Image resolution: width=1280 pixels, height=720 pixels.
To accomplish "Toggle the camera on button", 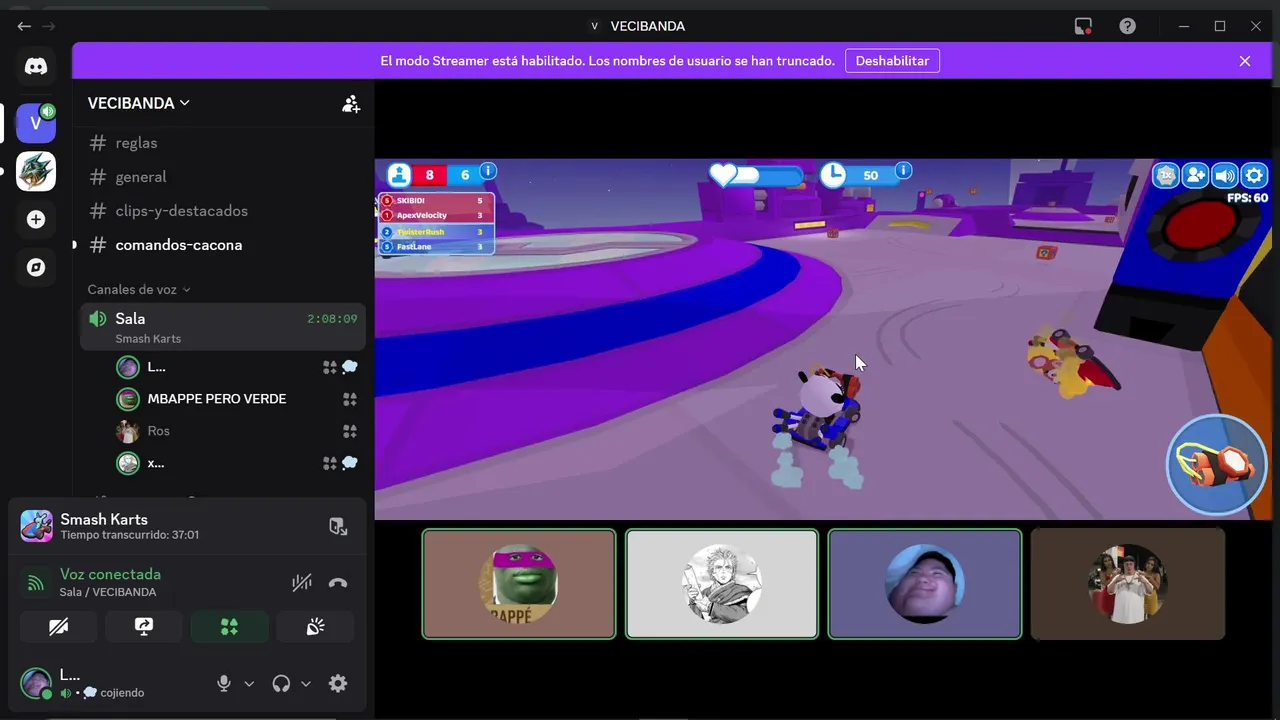I will 59,627.
